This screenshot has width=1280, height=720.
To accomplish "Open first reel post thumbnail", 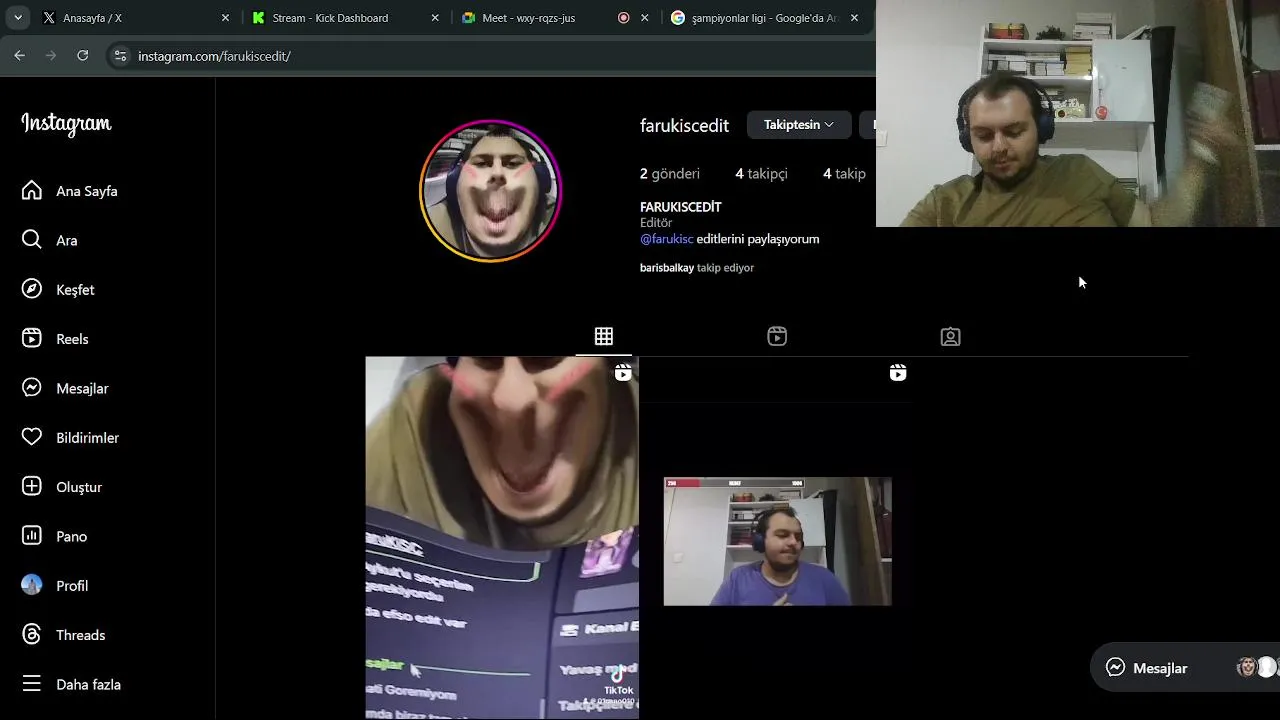I will tap(502, 537).
